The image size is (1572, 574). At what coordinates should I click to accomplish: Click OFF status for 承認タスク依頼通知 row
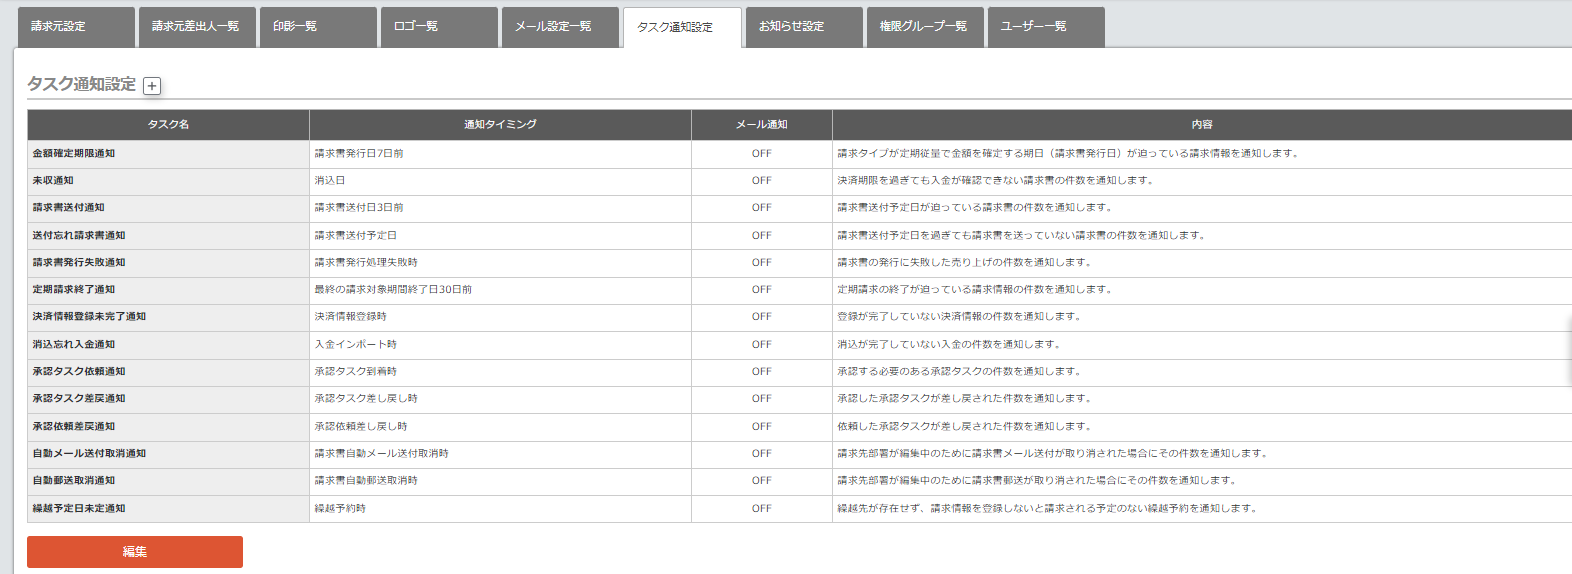[761, 371]
